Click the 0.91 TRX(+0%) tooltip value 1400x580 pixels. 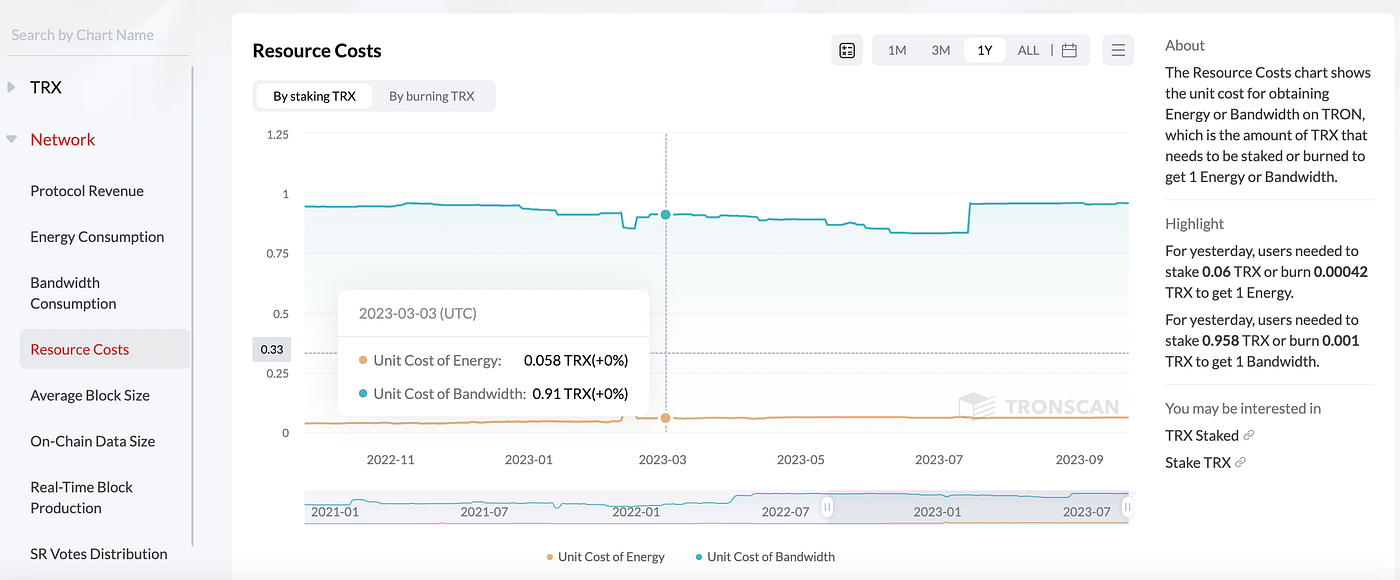click(580, 394)
